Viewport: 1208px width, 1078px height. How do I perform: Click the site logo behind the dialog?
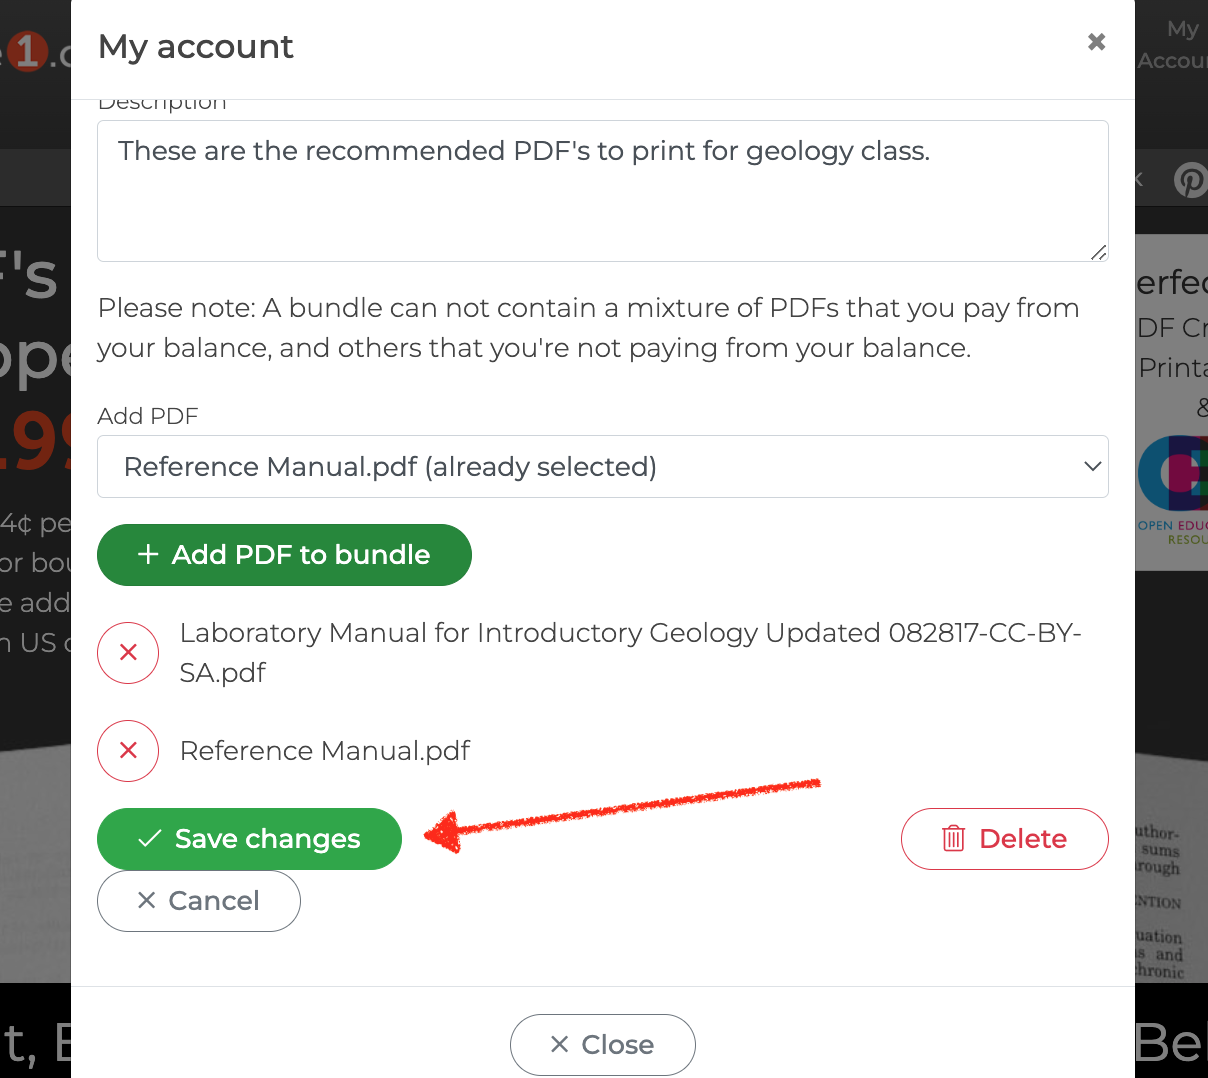(35, 52)
